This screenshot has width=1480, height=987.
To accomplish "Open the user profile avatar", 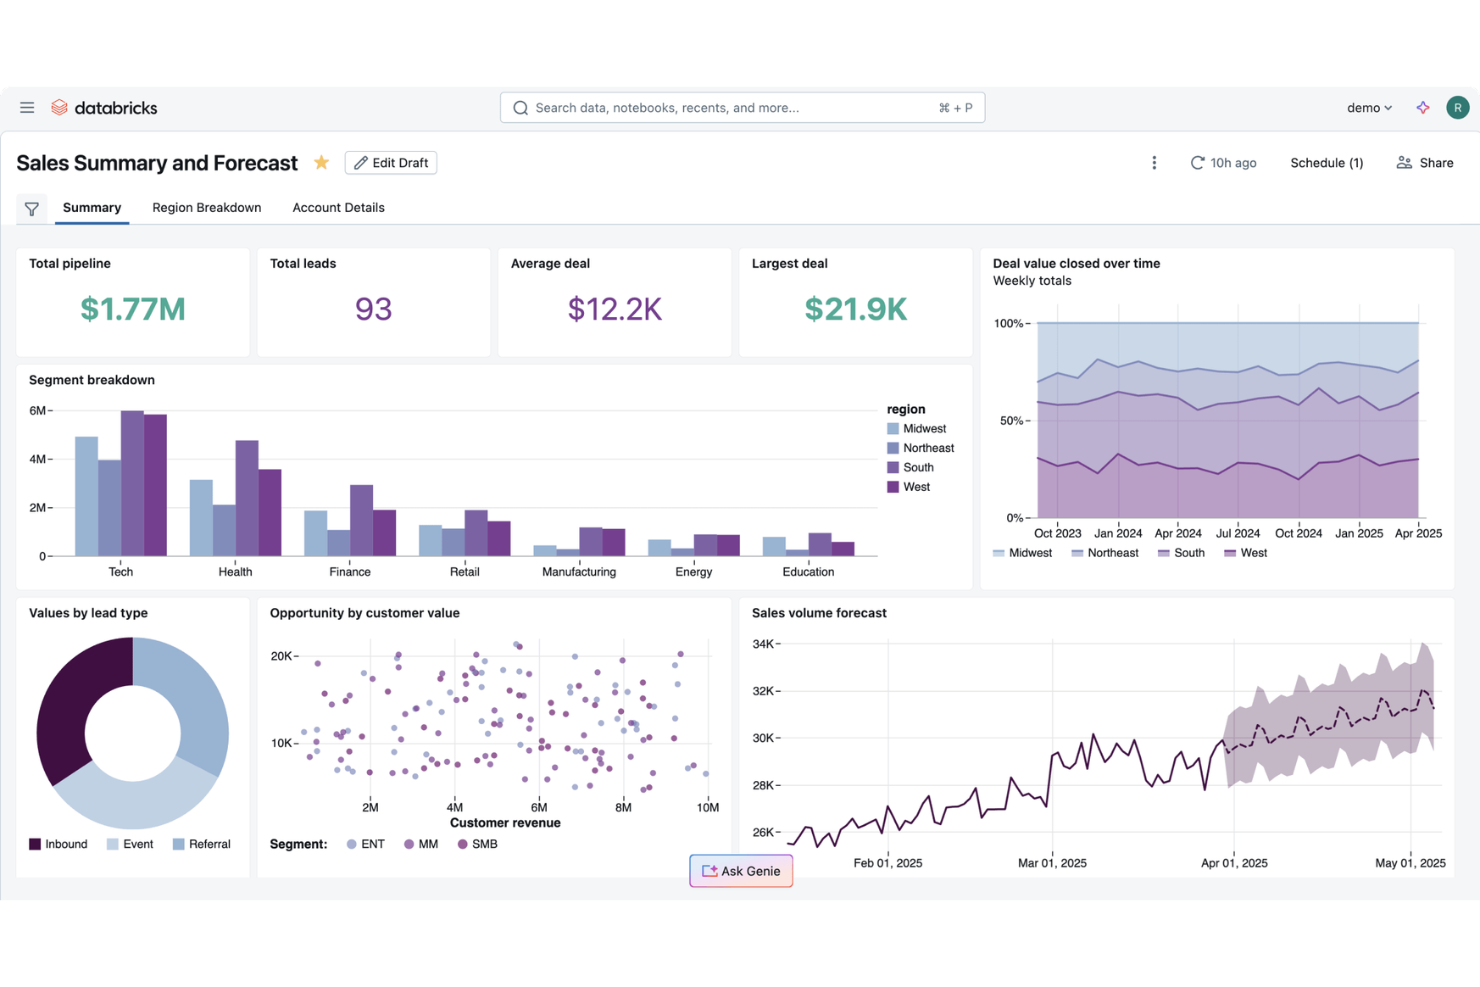I will click(1457, 107).
